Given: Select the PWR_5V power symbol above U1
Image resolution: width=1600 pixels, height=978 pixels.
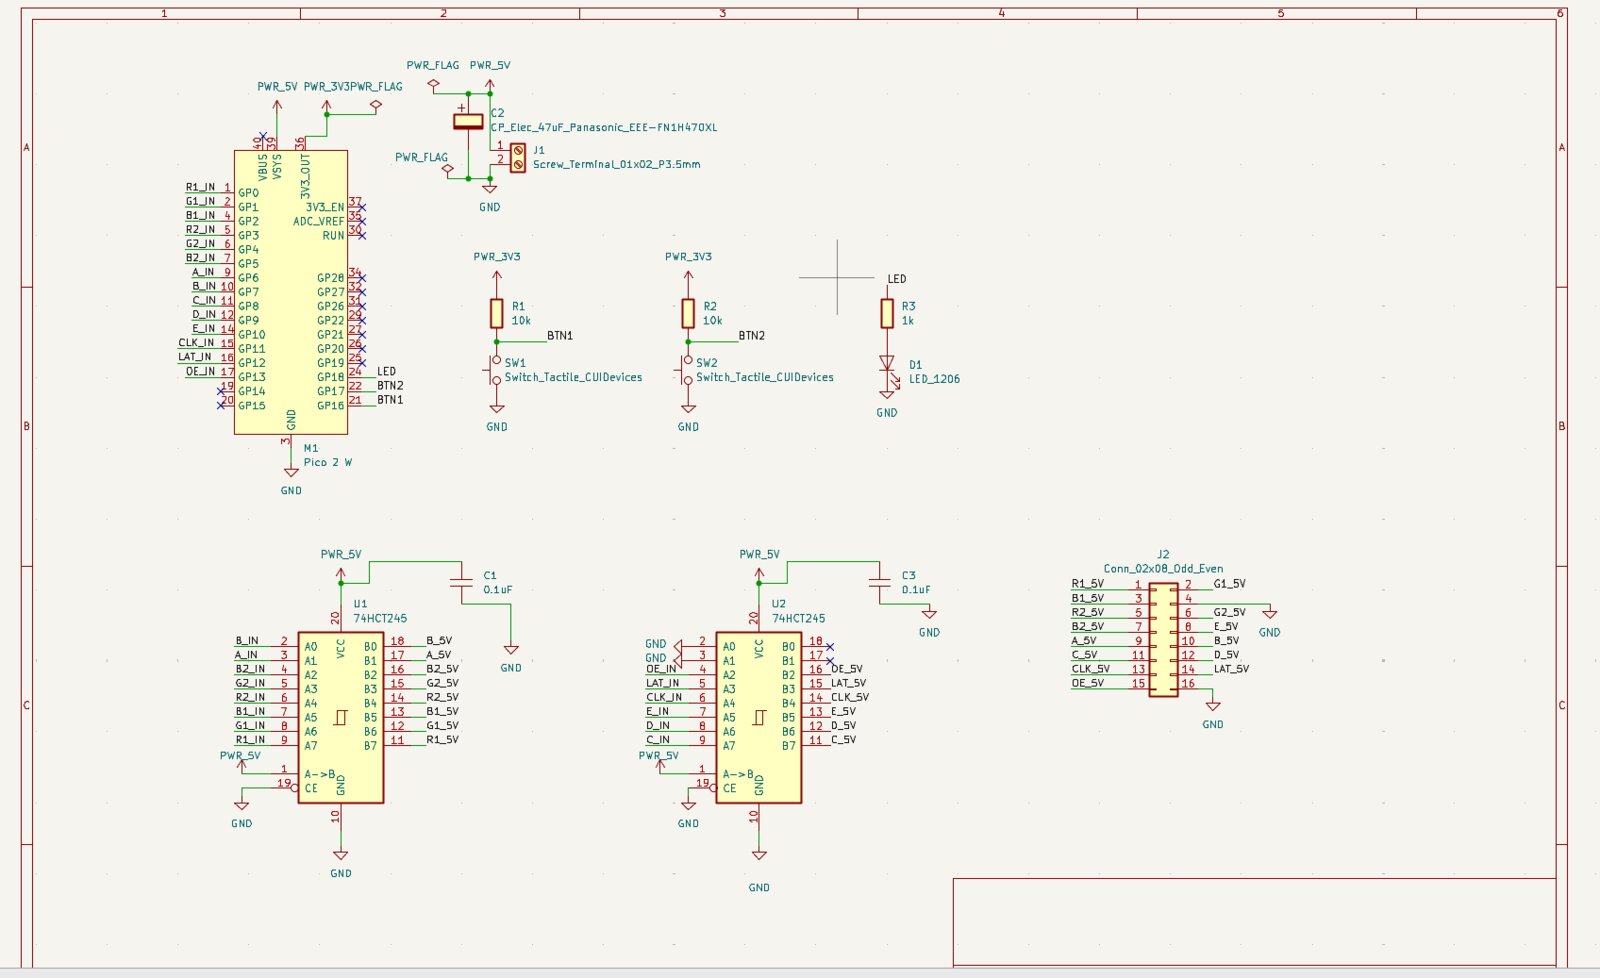Looking at the screenshot, I should coord(341,573).
